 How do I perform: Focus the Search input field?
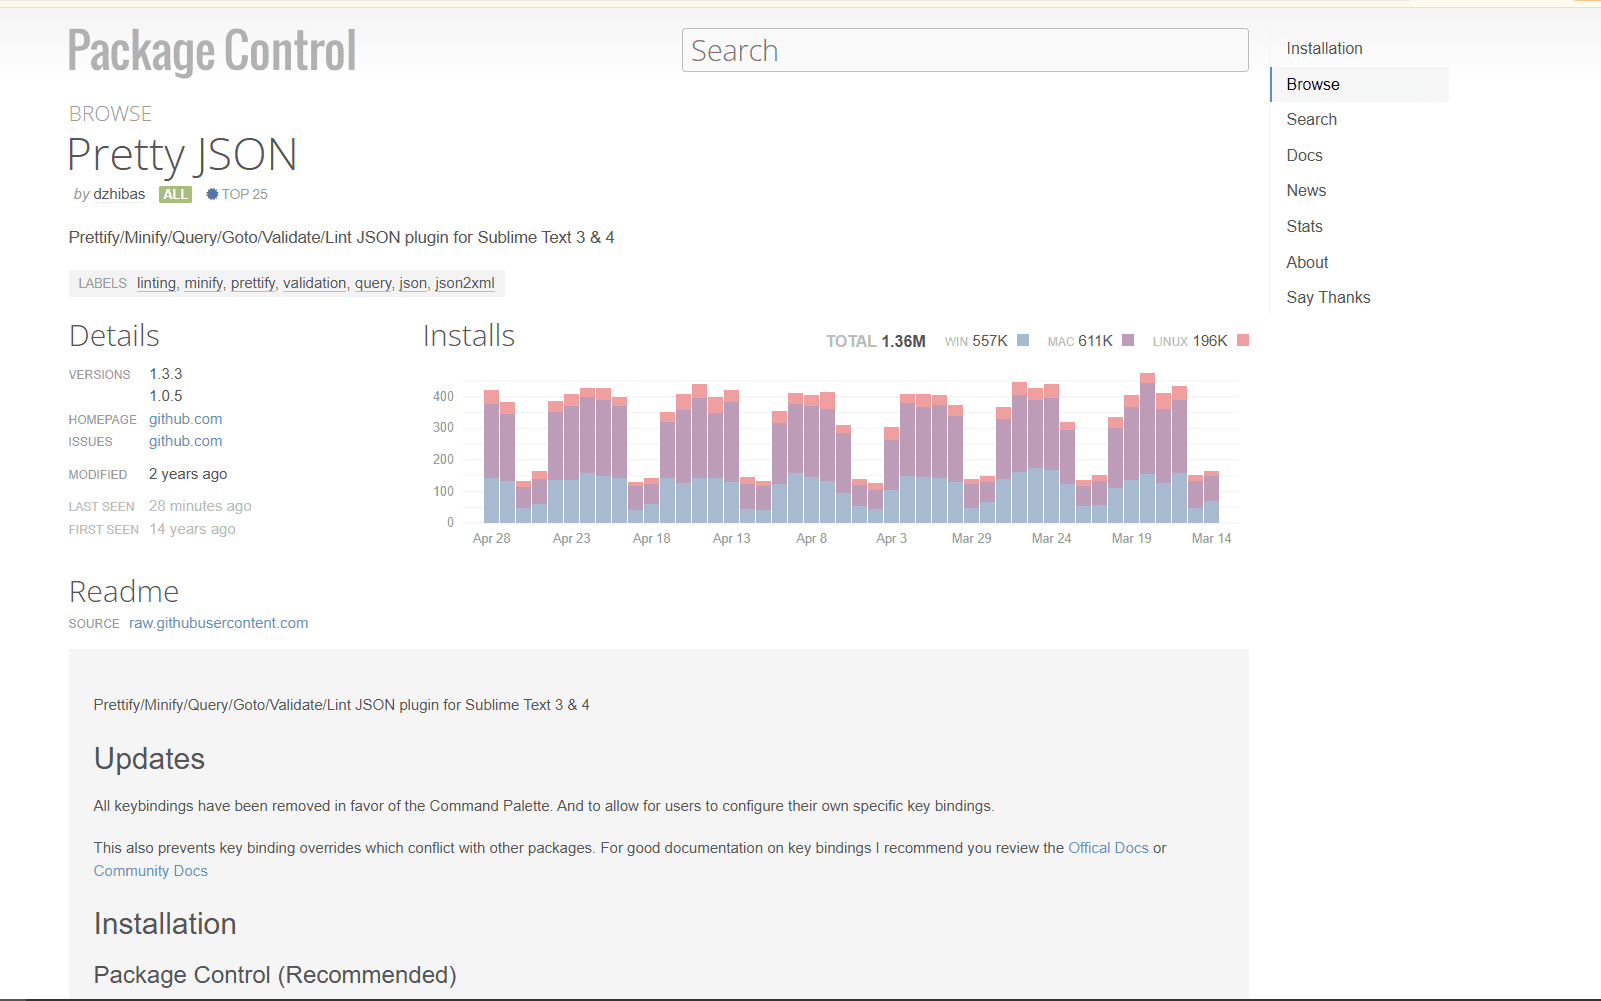point(964,50)
